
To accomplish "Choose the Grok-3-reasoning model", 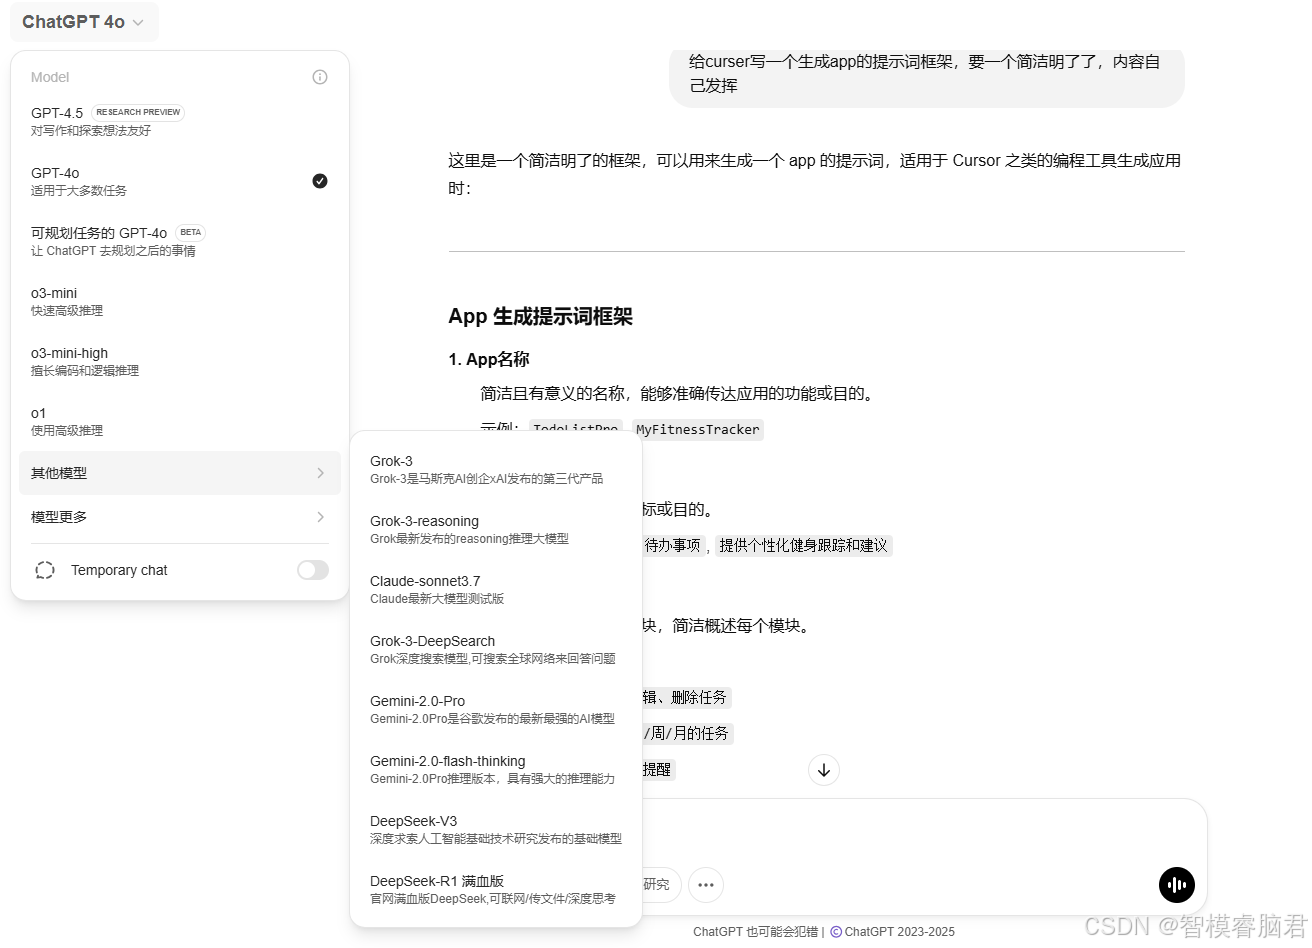I will pyautogui.click(x=496, y=529).
